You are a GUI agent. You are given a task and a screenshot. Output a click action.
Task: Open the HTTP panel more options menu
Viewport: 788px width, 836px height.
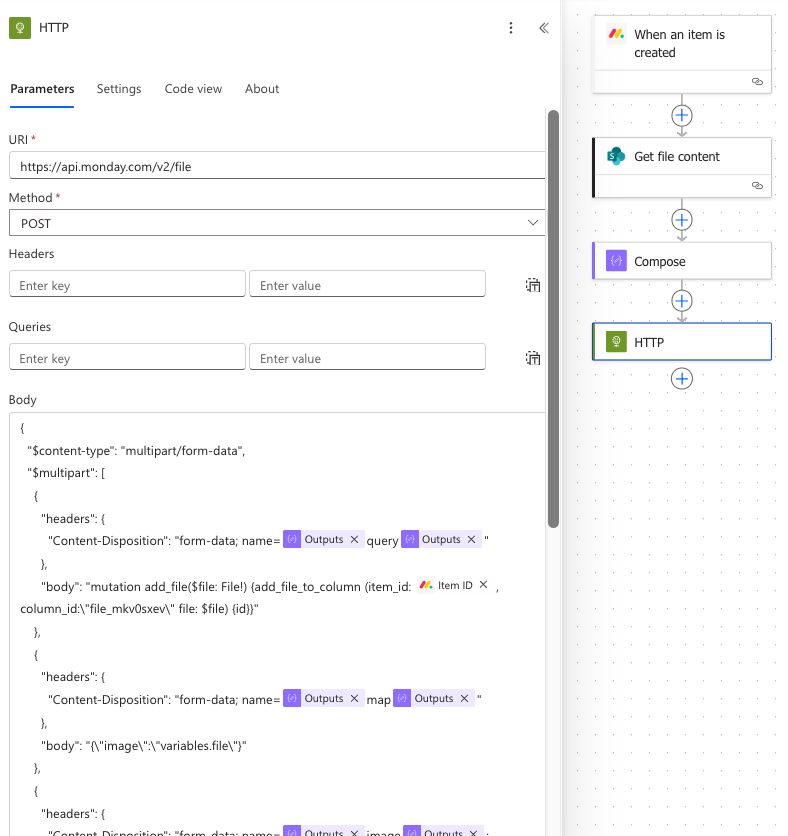click(511, 28)
